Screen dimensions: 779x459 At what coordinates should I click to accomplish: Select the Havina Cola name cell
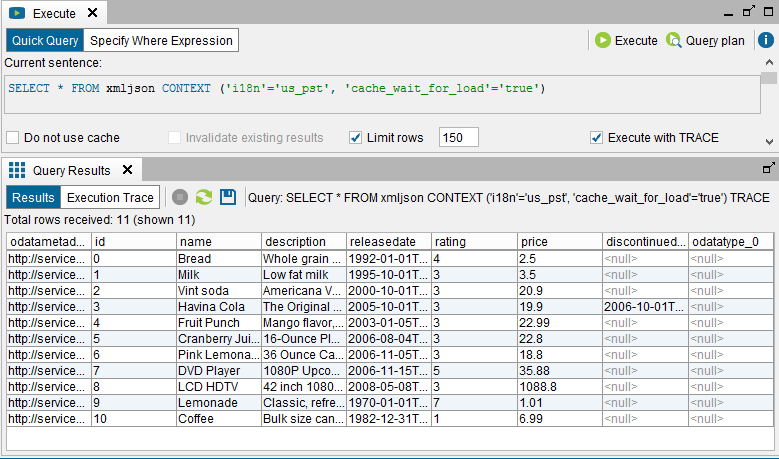pos(219,306)
